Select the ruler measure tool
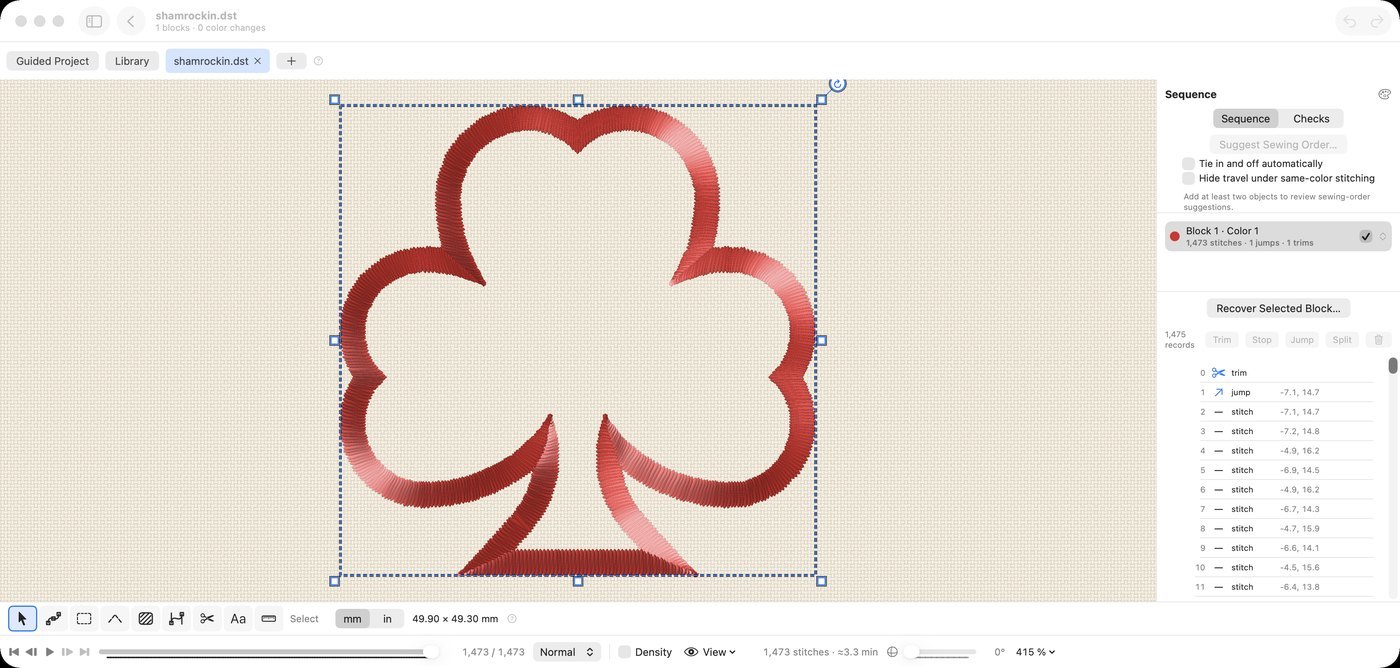The image size is (1400, 668). pos(268,619)
